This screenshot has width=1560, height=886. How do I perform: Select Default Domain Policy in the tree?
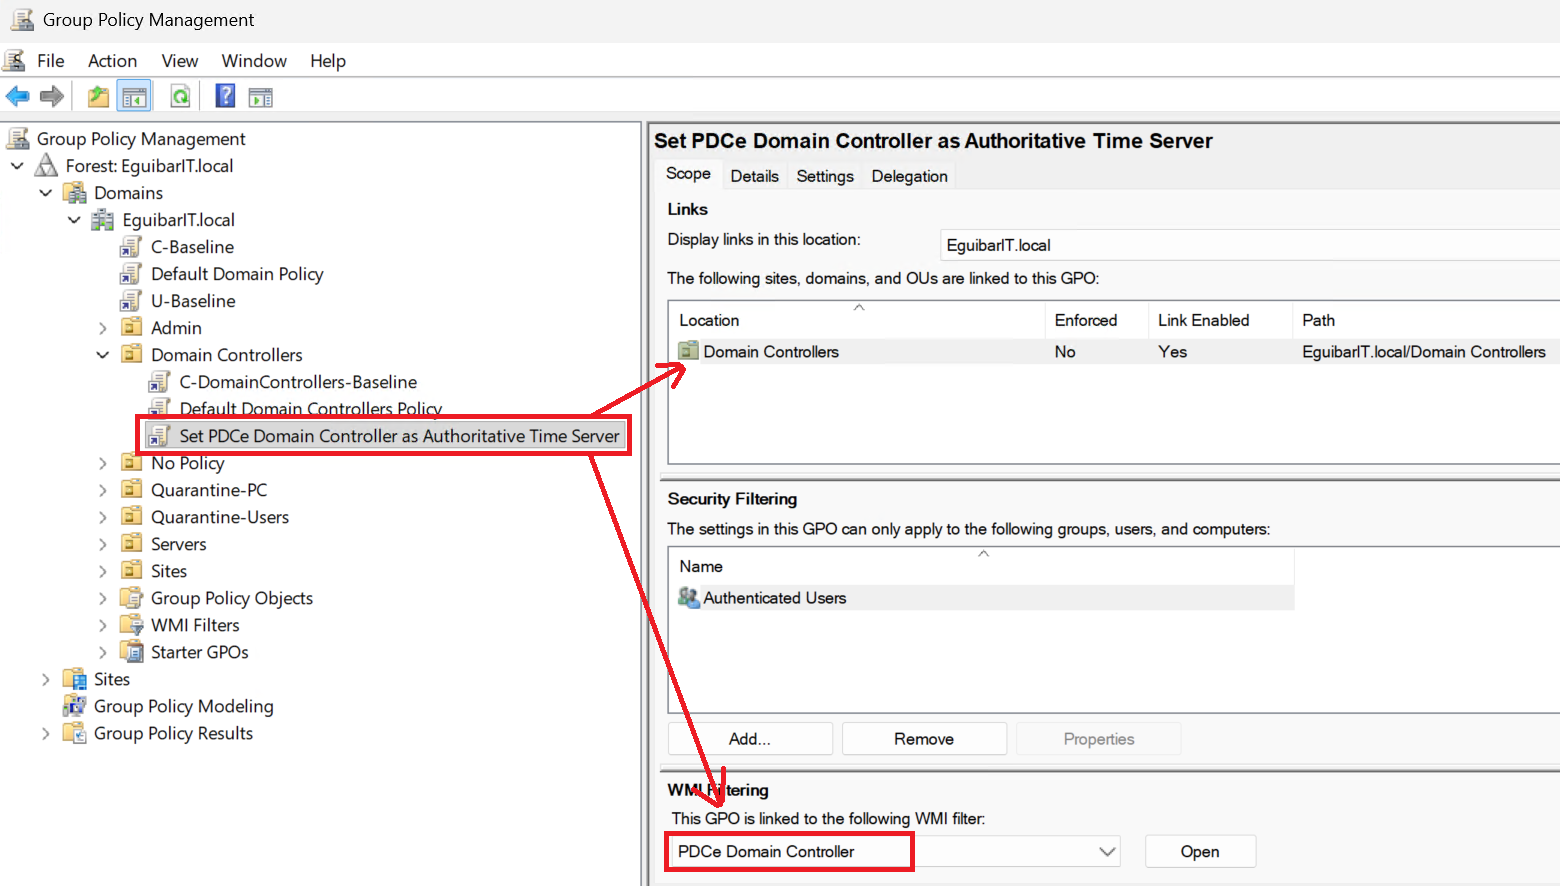pos(237,274)
